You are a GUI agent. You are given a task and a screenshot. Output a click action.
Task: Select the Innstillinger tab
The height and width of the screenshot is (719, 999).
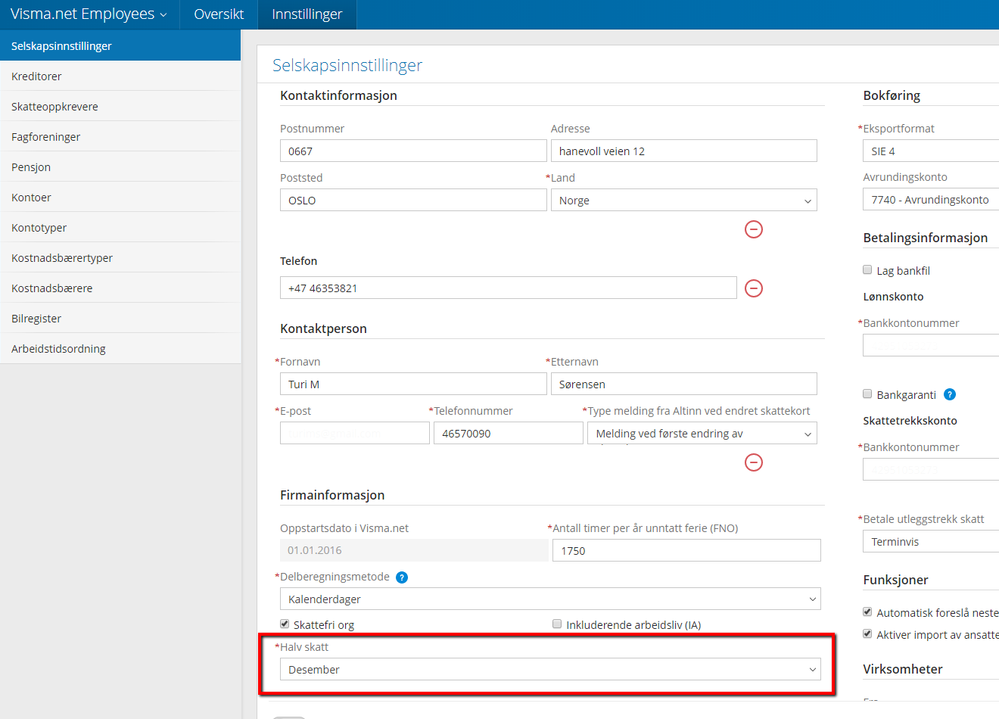(x=307, y=14)
